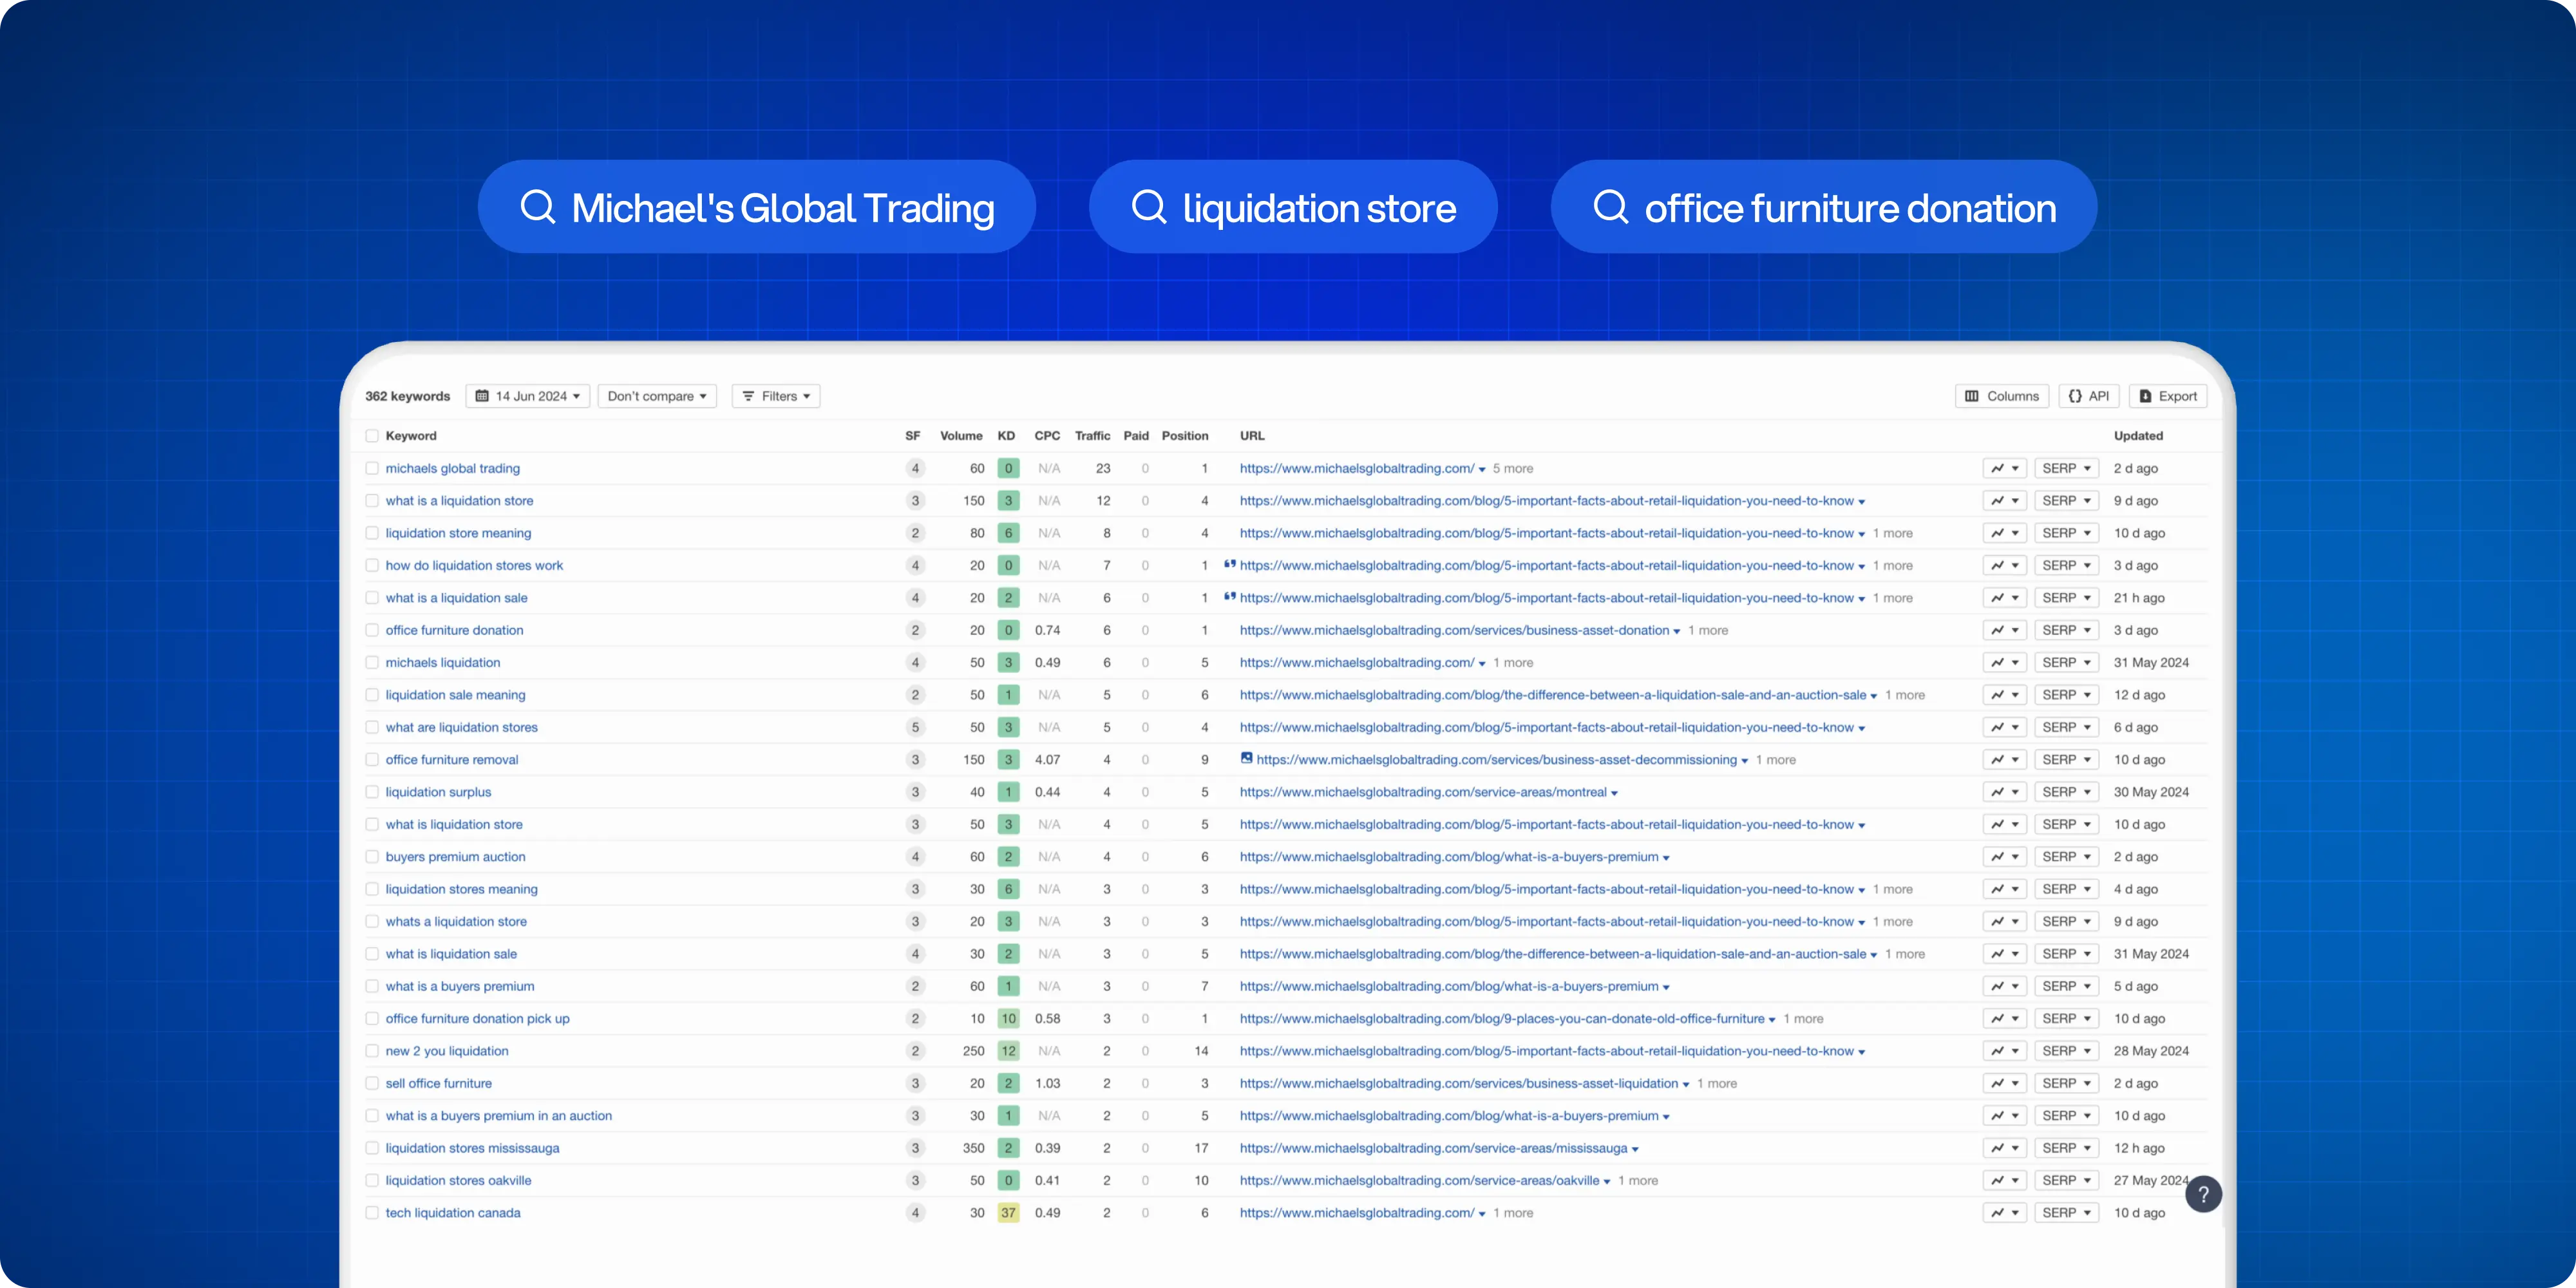Open the 14 Jun 2024 date dropdown
Image resolution: width=2576 pixels, height=1288 pixels.
(528, 396)
